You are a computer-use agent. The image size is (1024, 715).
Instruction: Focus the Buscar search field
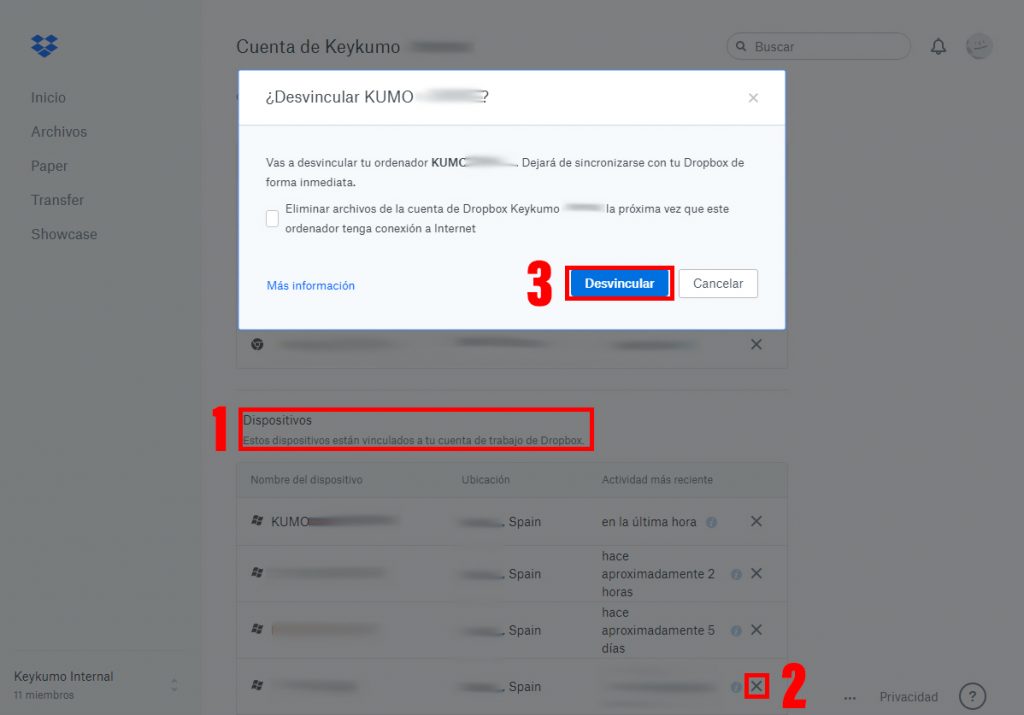[818, 46]
